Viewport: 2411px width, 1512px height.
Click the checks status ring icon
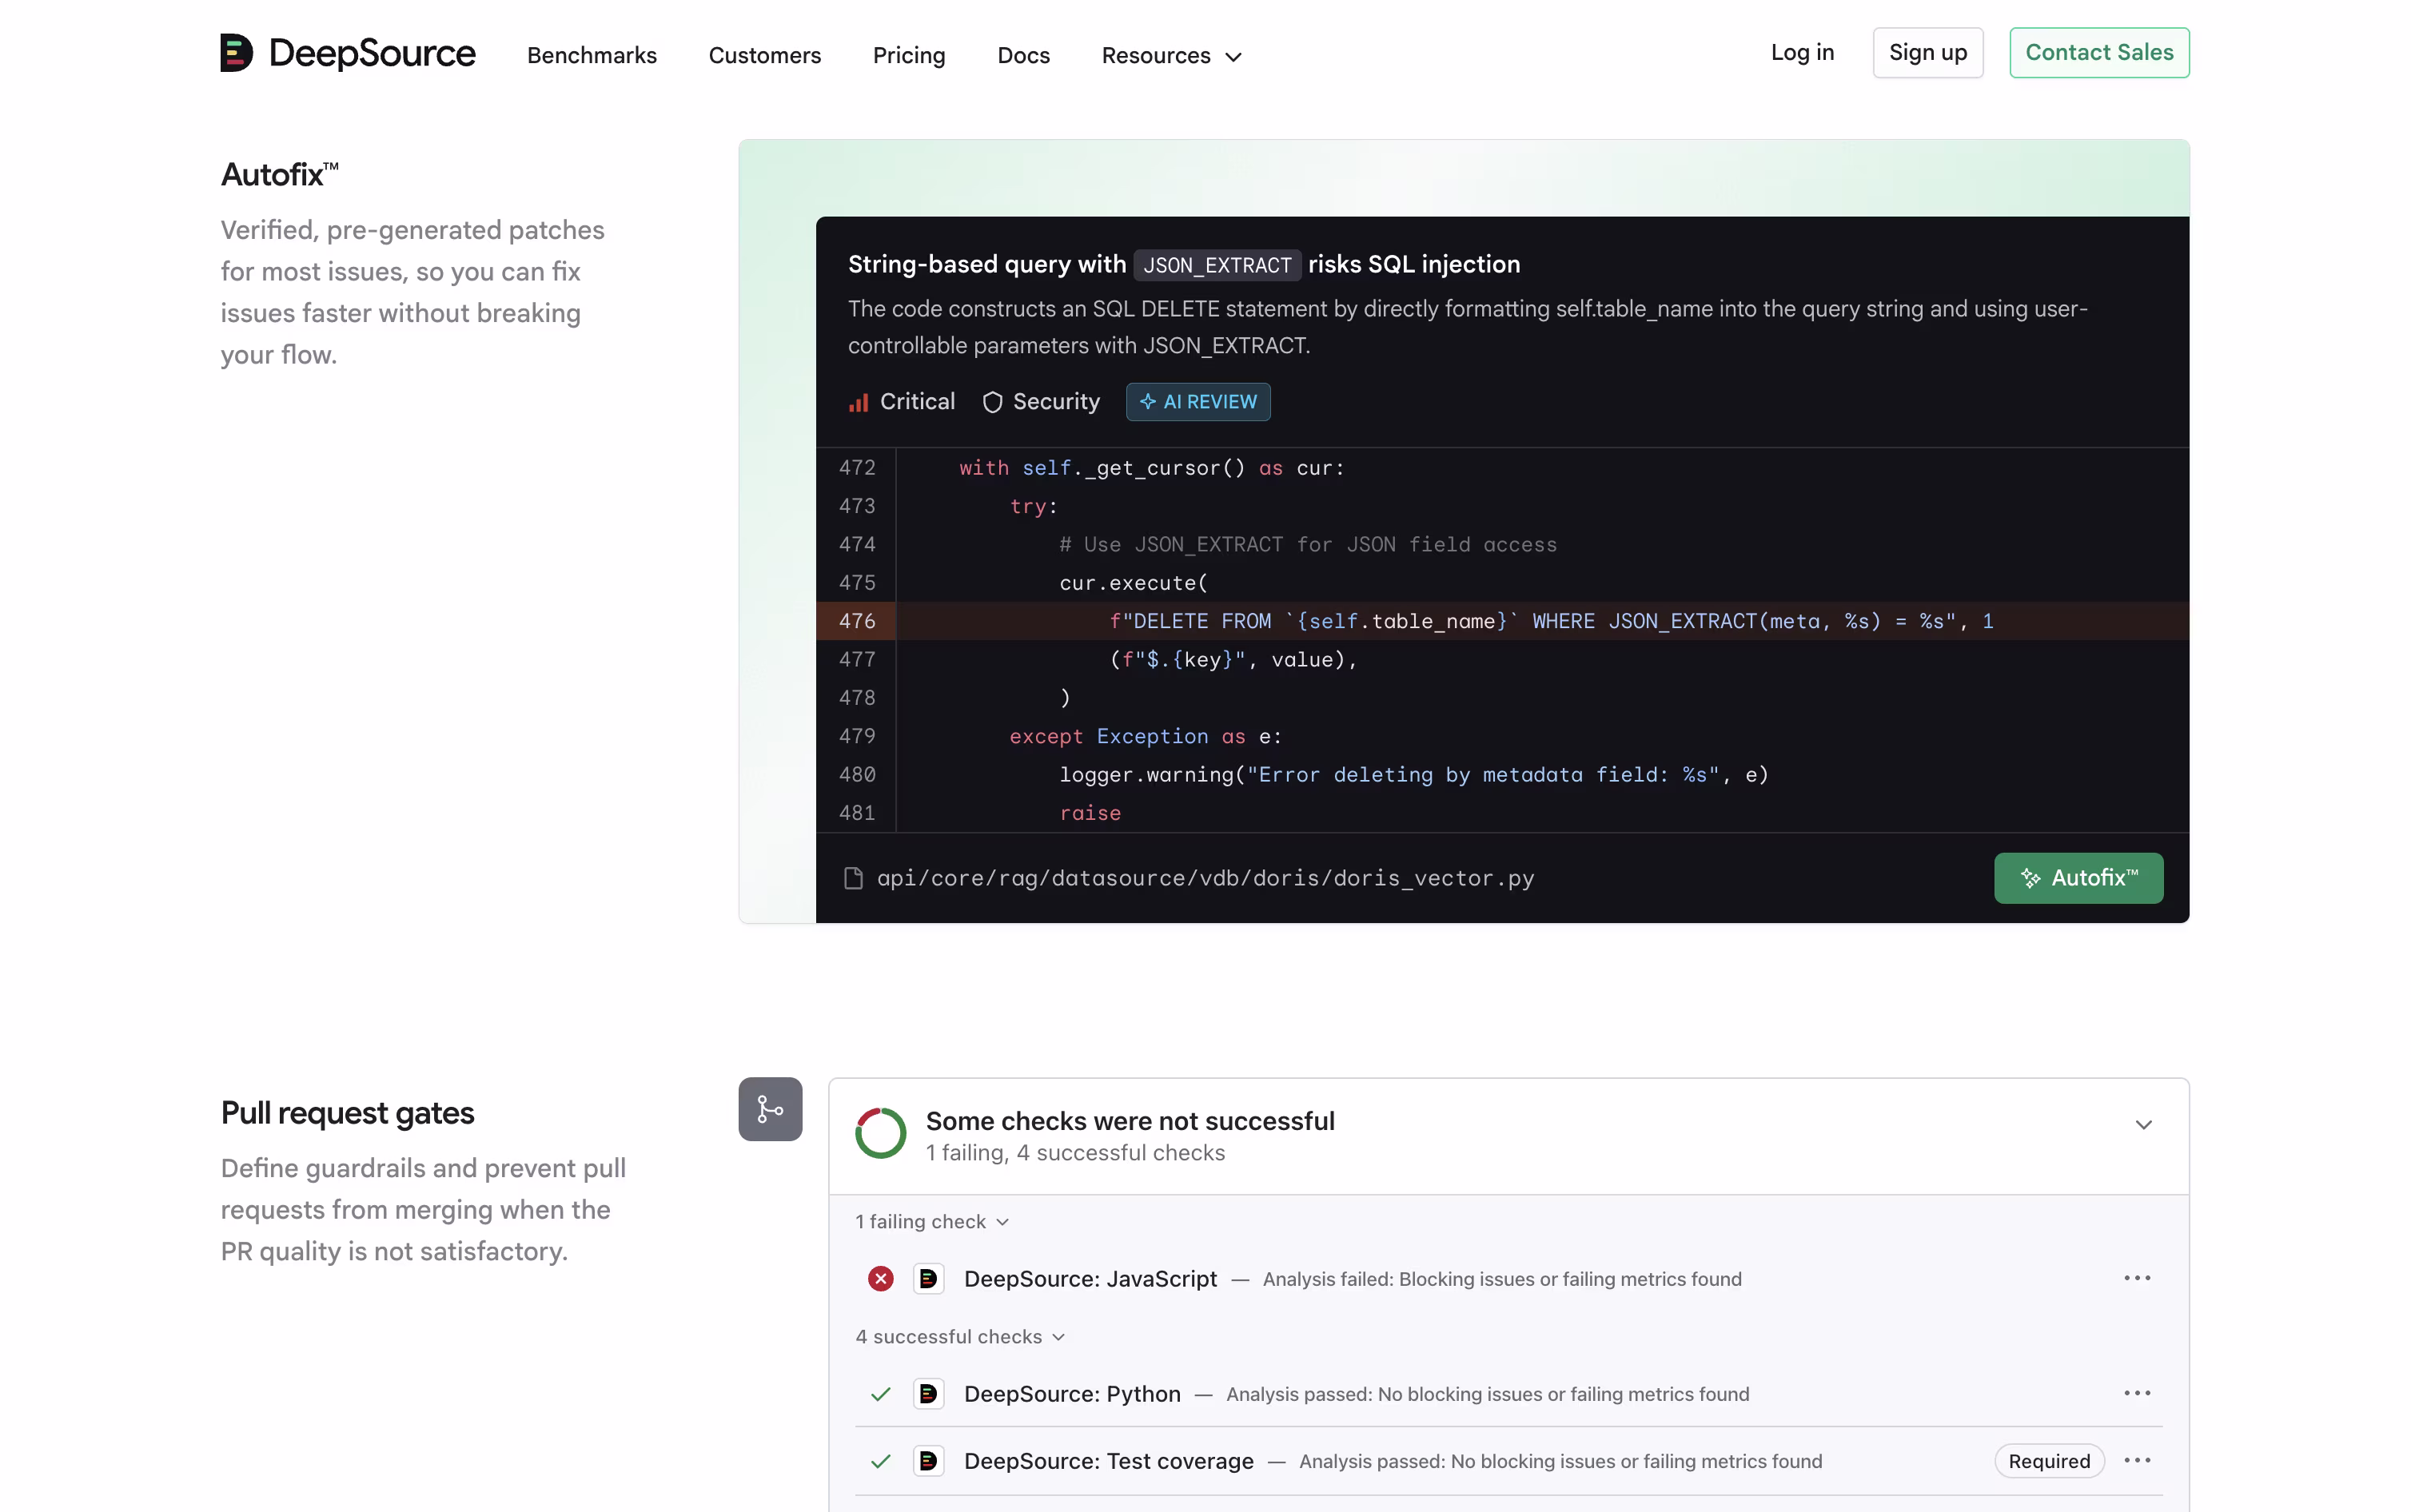[879, 1132]
